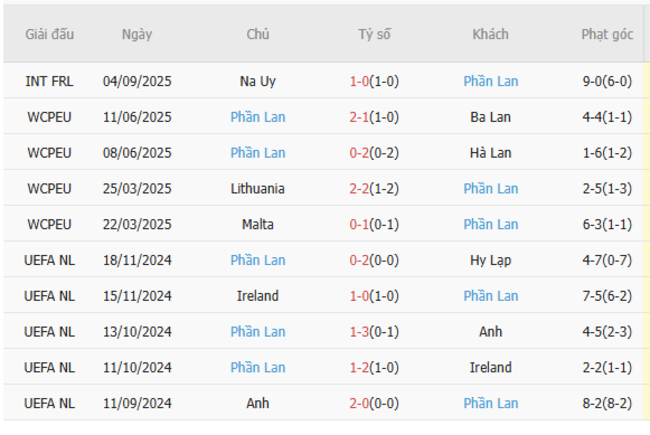Click Hy Lạp away team
This screenshot has height=435, width=650.
coord(490,260)
